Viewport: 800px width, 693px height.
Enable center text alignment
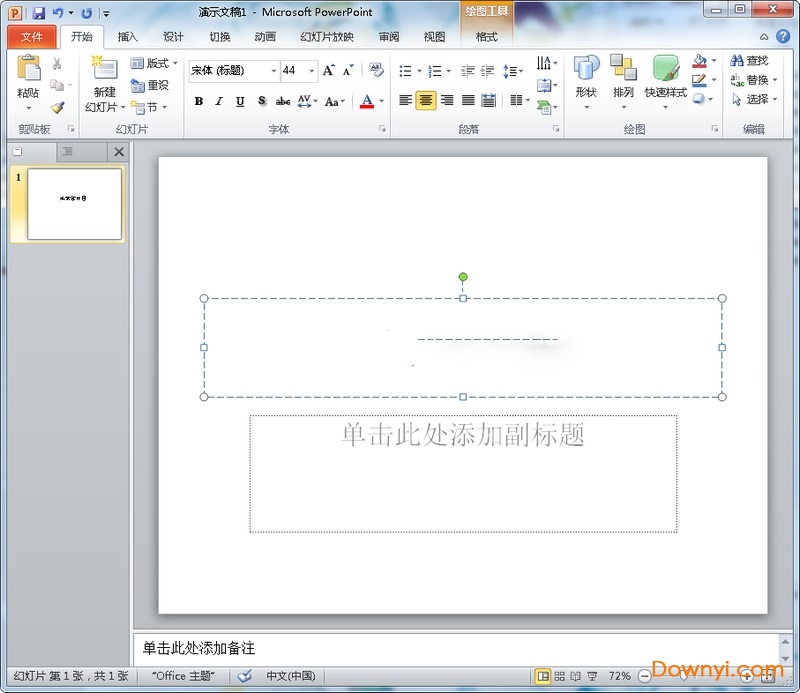click(x=425, y=99)
